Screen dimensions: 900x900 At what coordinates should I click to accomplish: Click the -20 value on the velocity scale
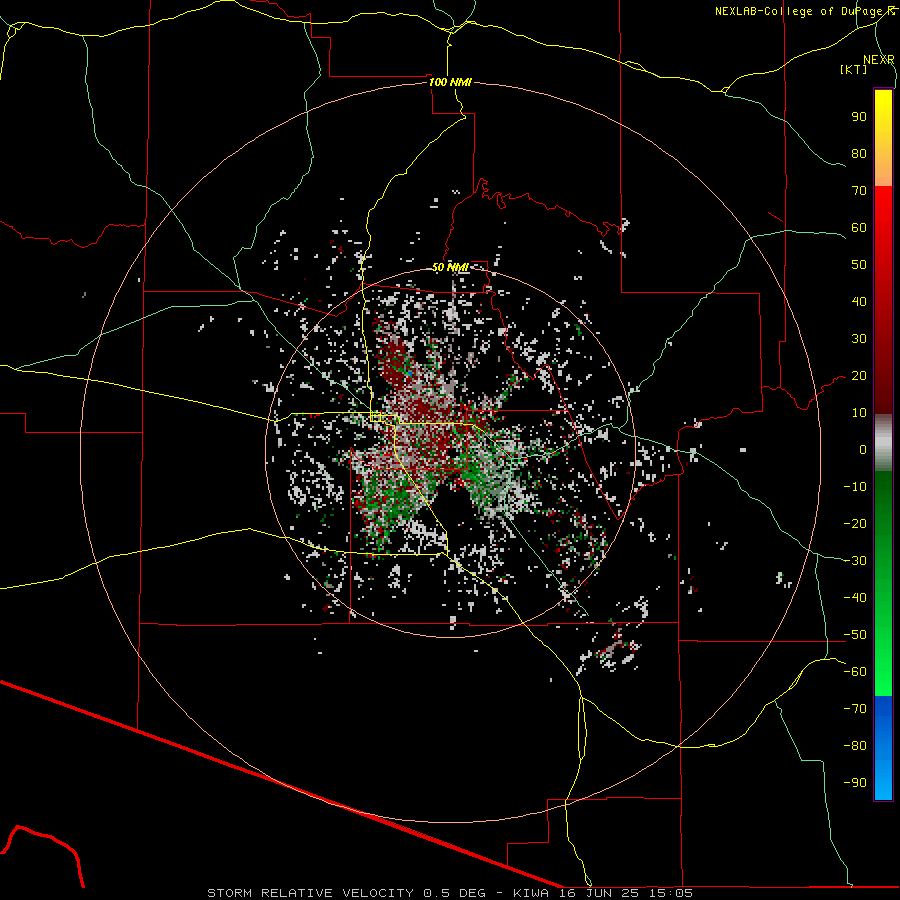[855, 524]
